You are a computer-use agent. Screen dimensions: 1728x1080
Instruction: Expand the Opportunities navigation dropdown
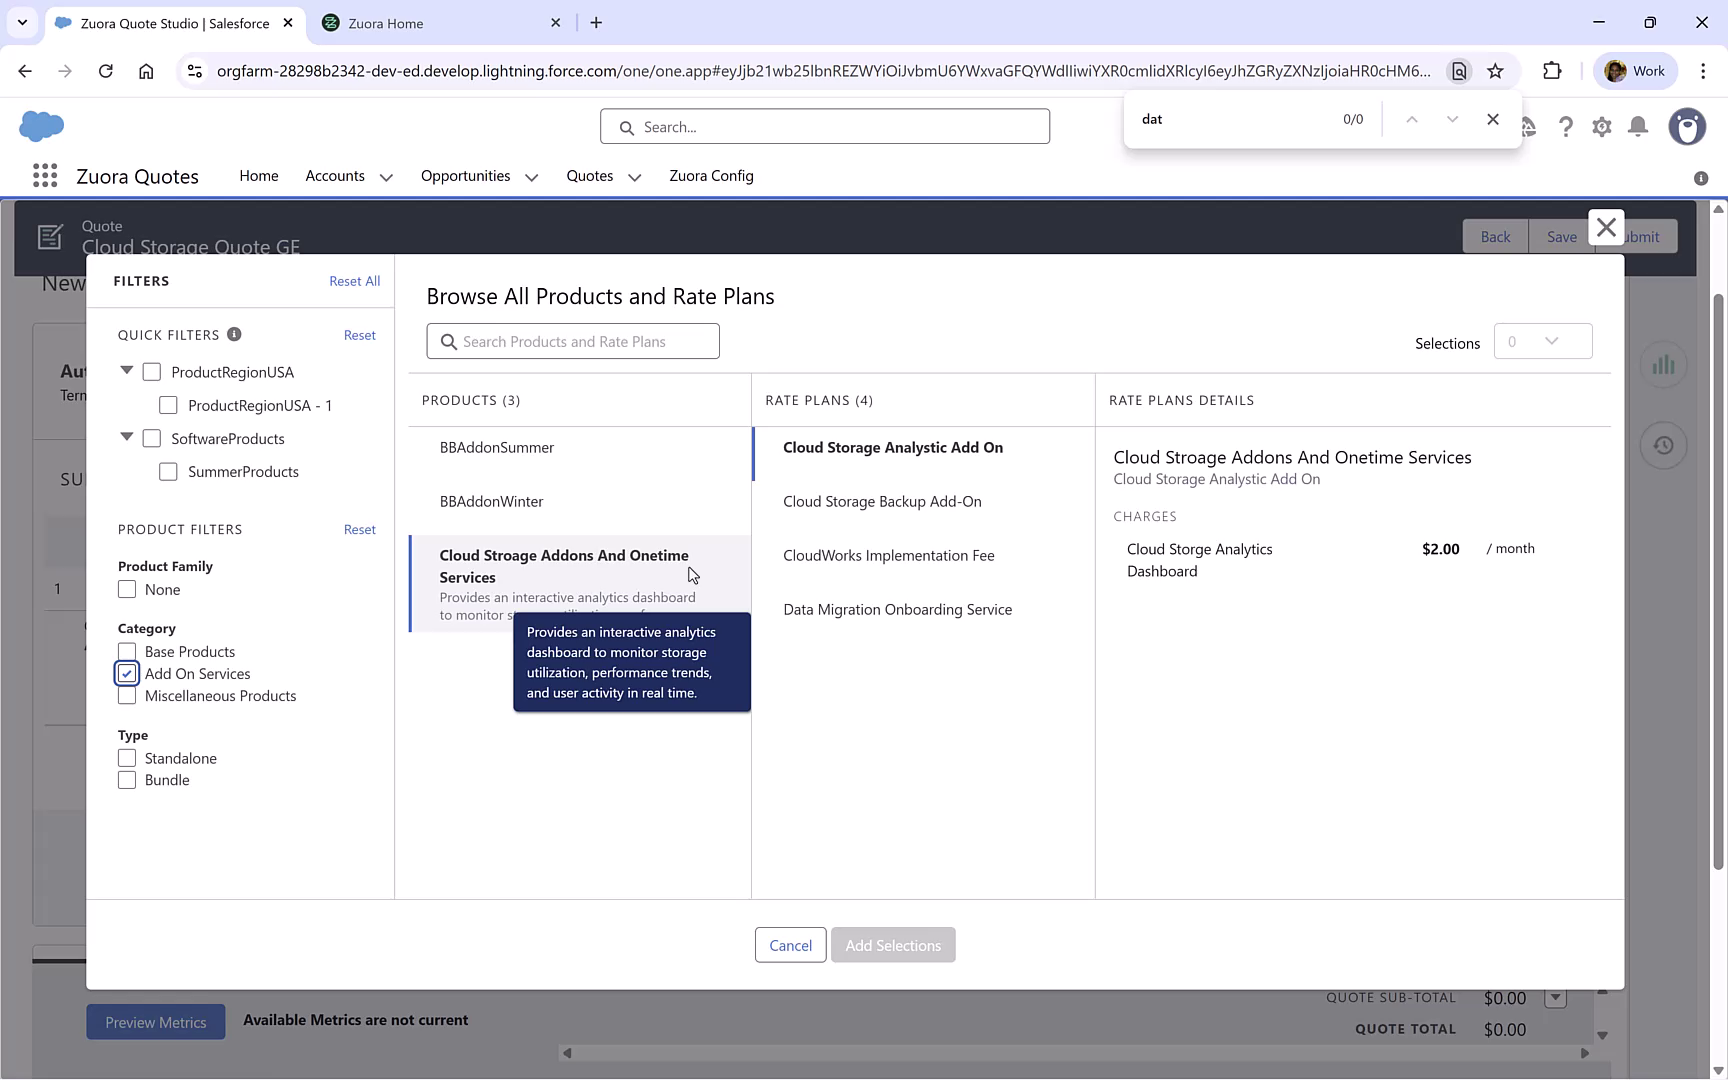(x=530, y=176)
